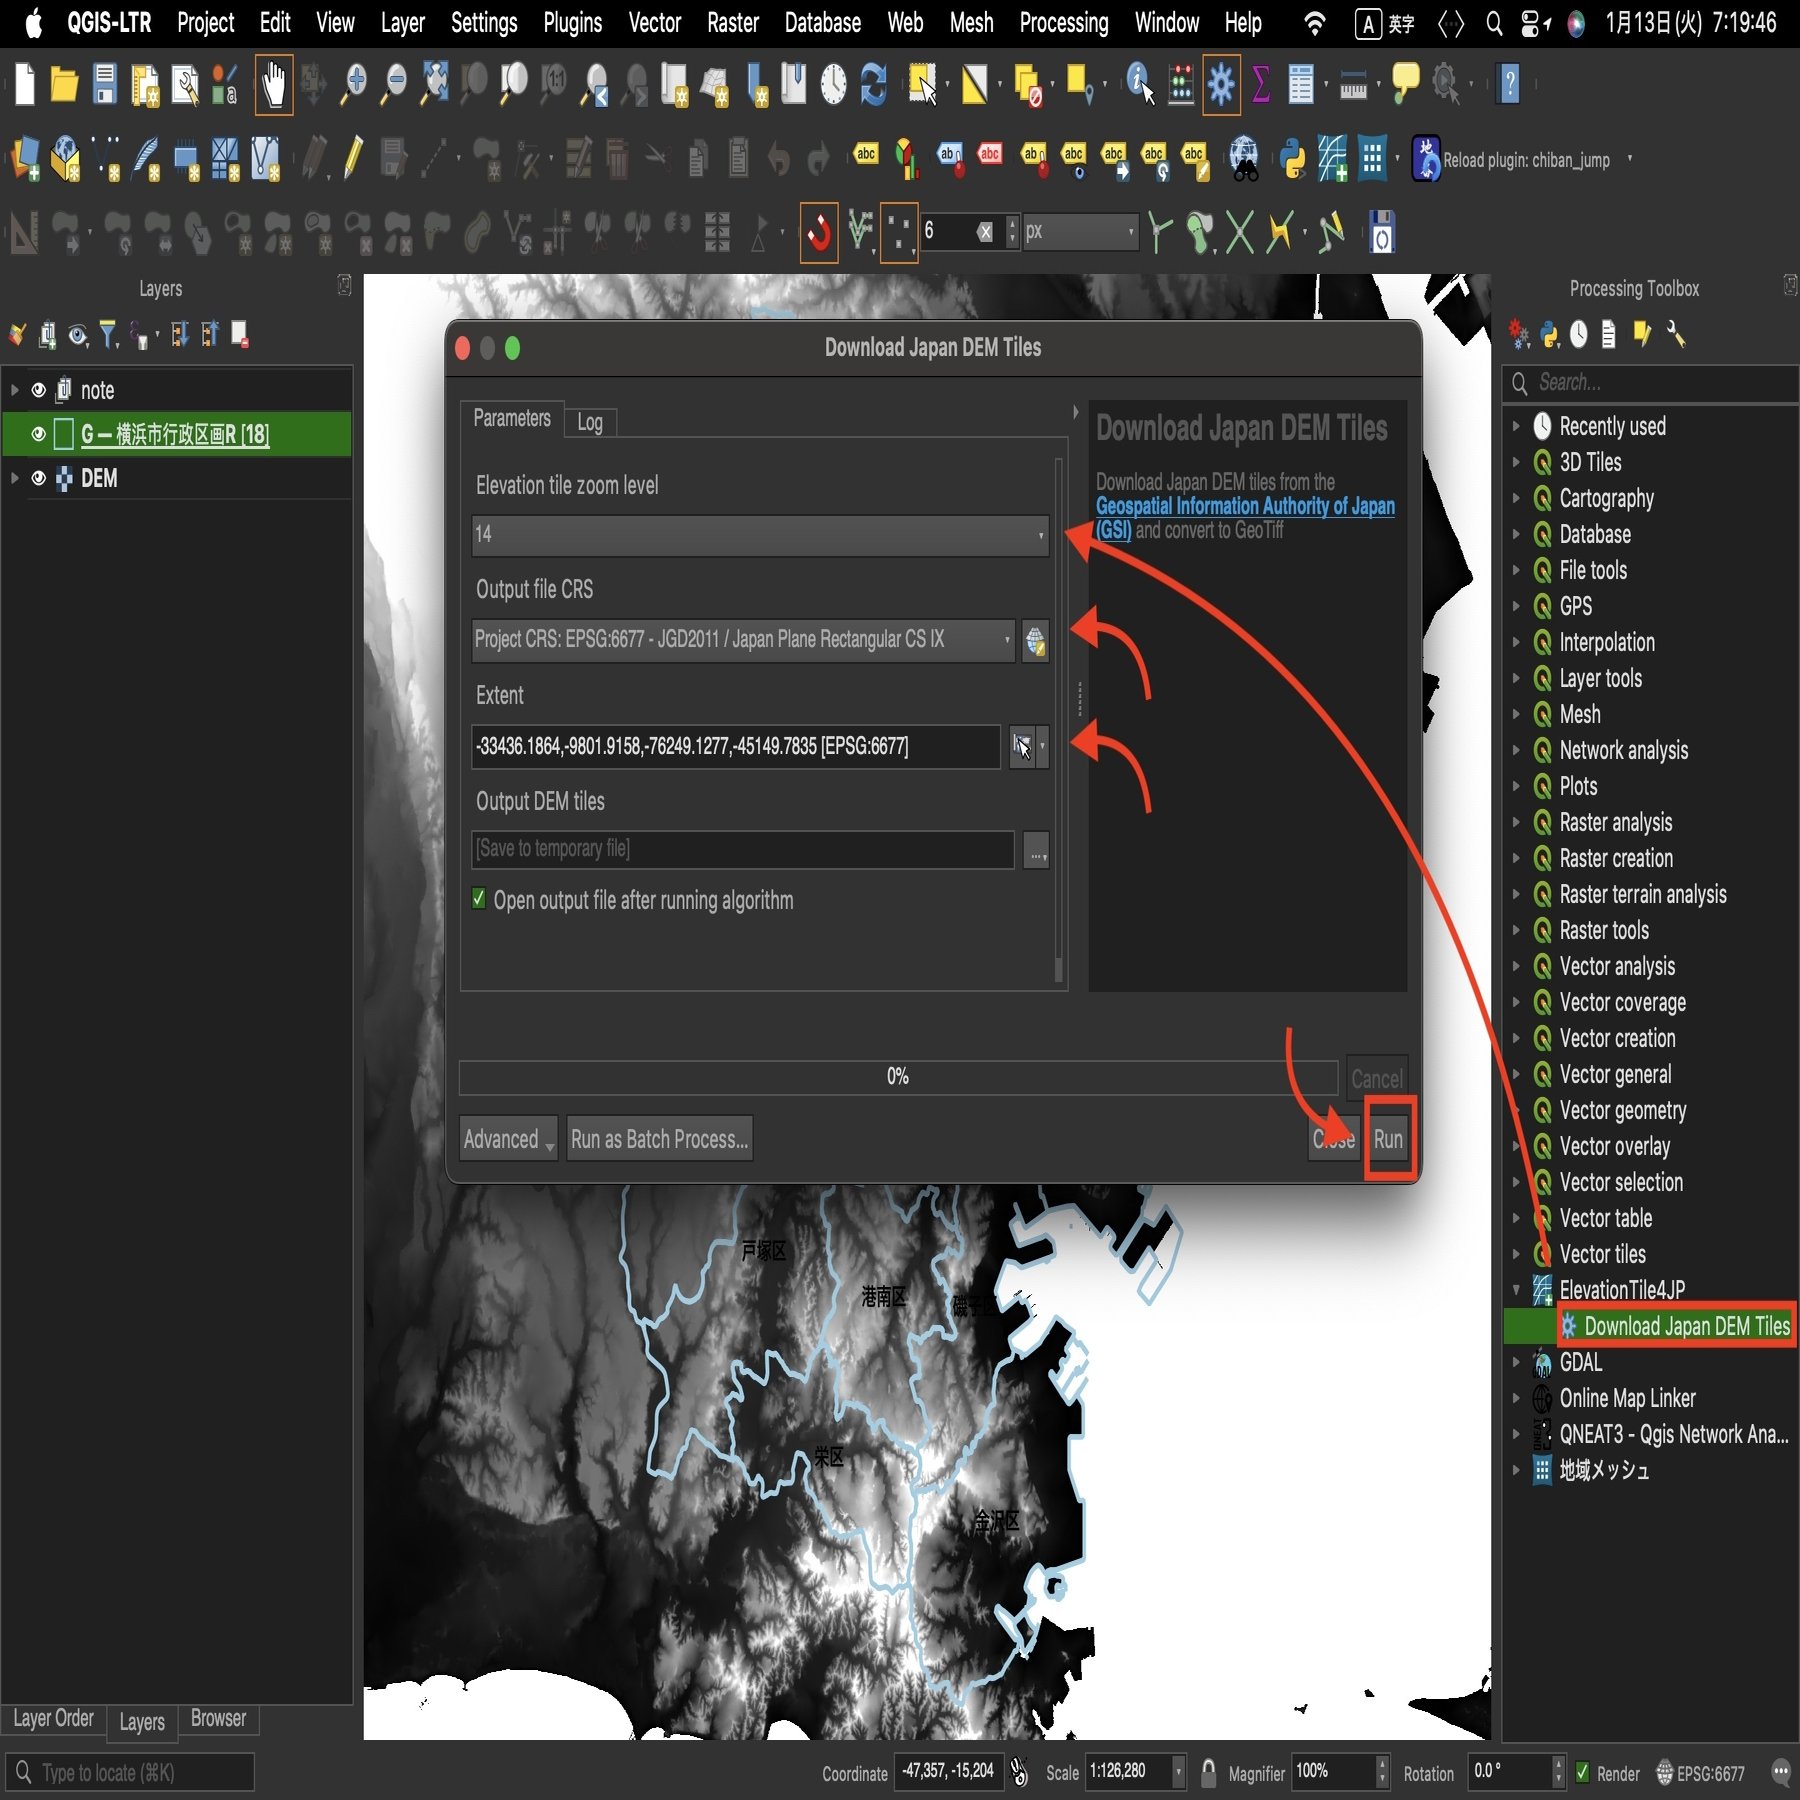Viewport: 1800px width, 1800px height.
Task: Open the Temporal Controller clock icon
Action: (x=833, y=84)
